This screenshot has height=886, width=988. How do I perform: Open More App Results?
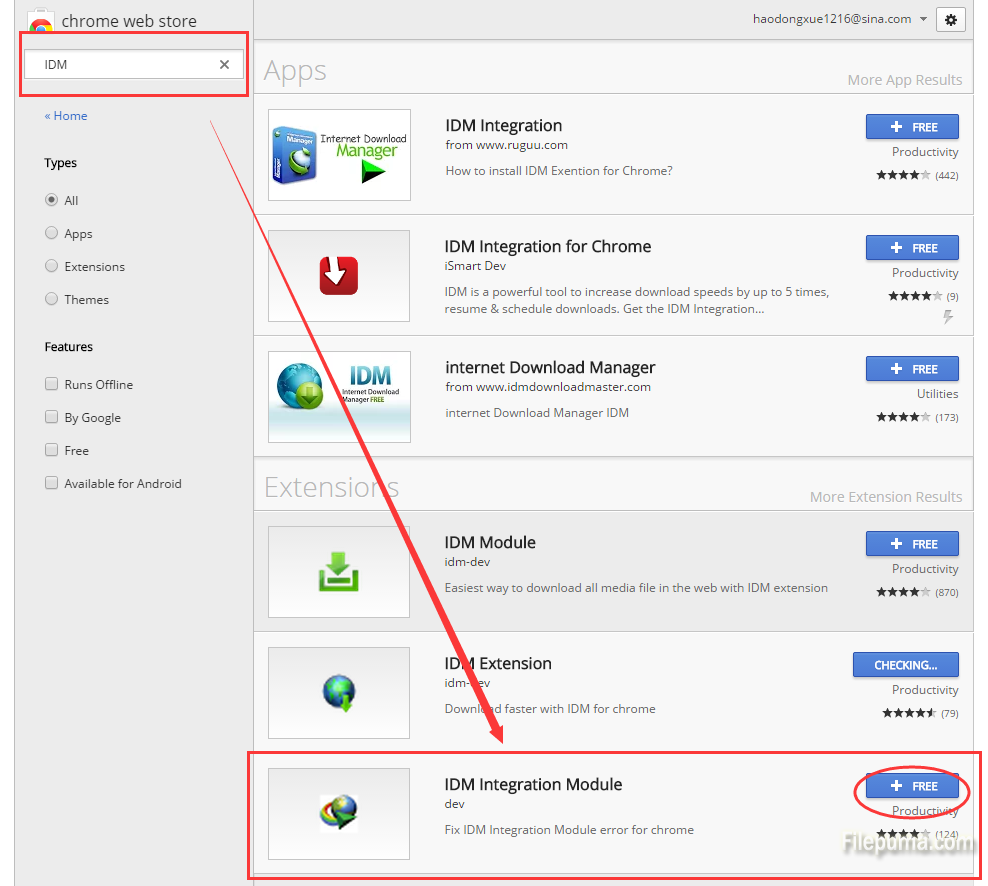coord(904,80)
